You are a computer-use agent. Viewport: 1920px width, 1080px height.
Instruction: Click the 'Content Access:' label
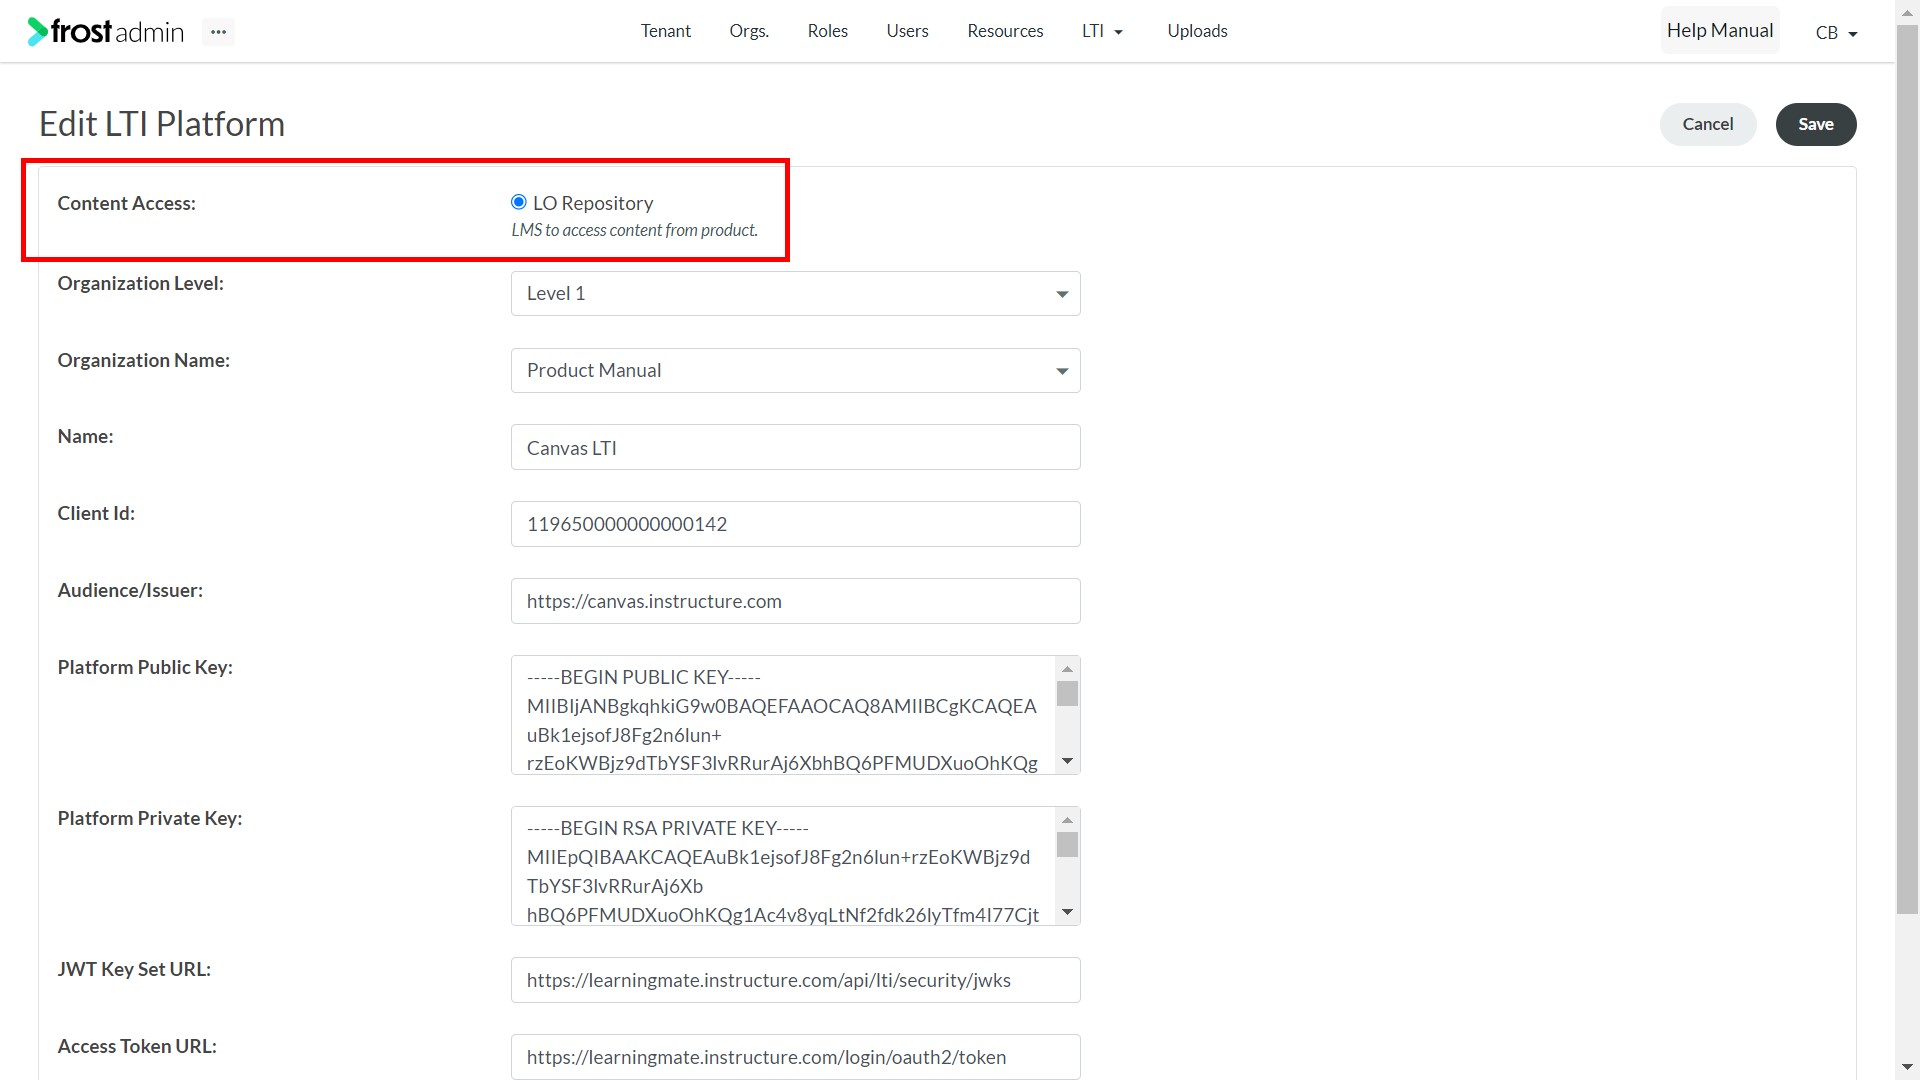[127, 203]
